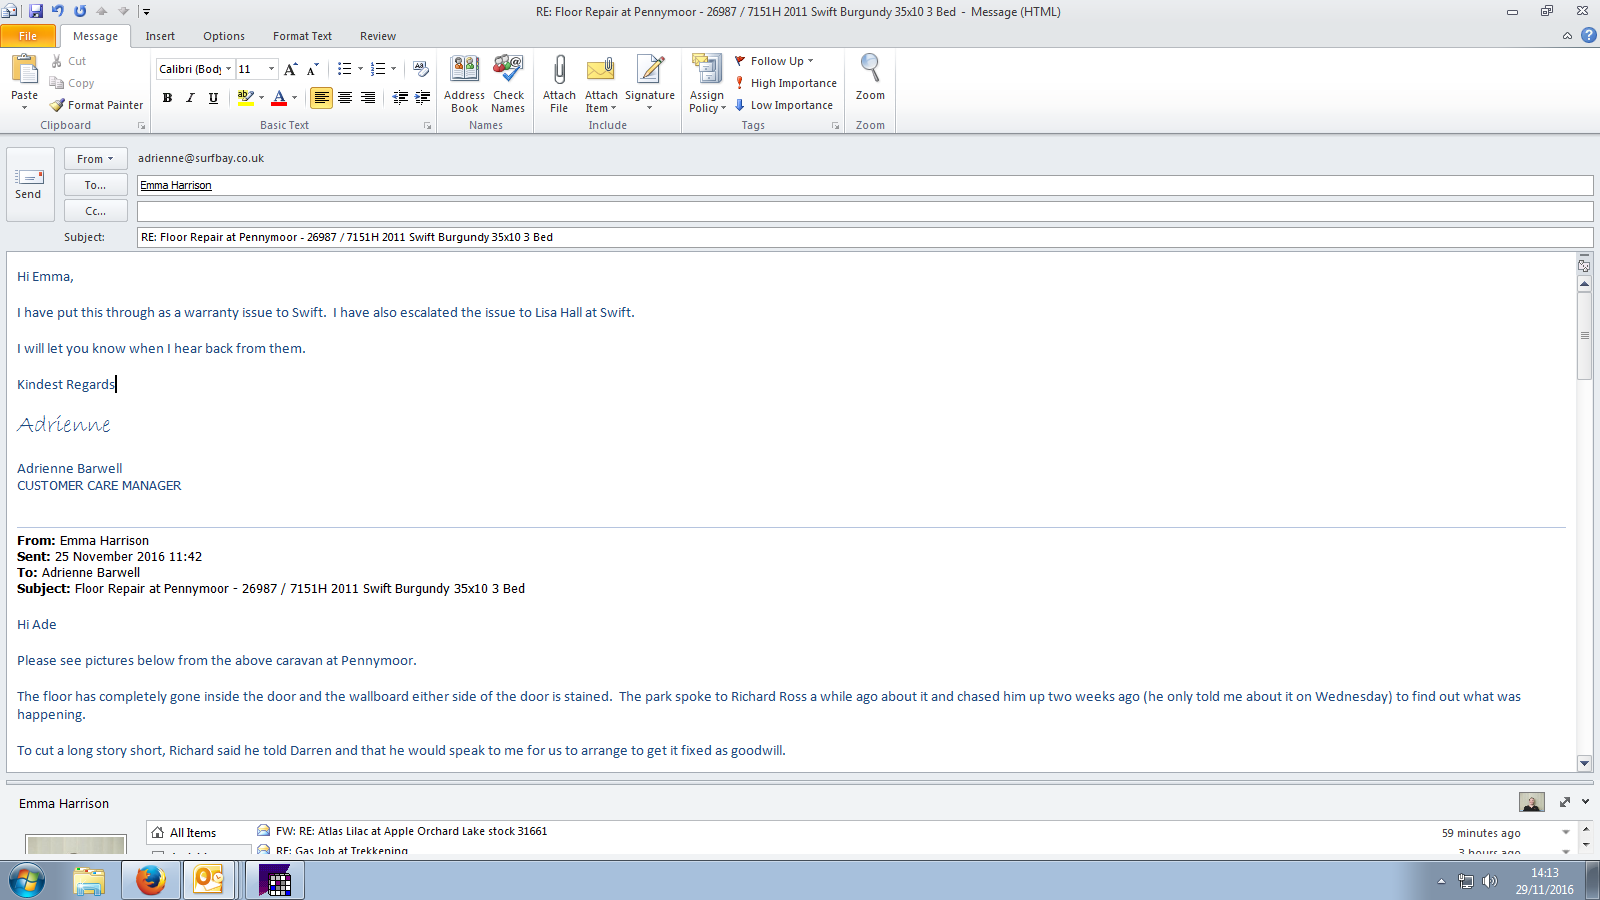Open Outlook Help with the question mark icon
The height and width of the screenshot is (900, 1600).
(1589, 35)
